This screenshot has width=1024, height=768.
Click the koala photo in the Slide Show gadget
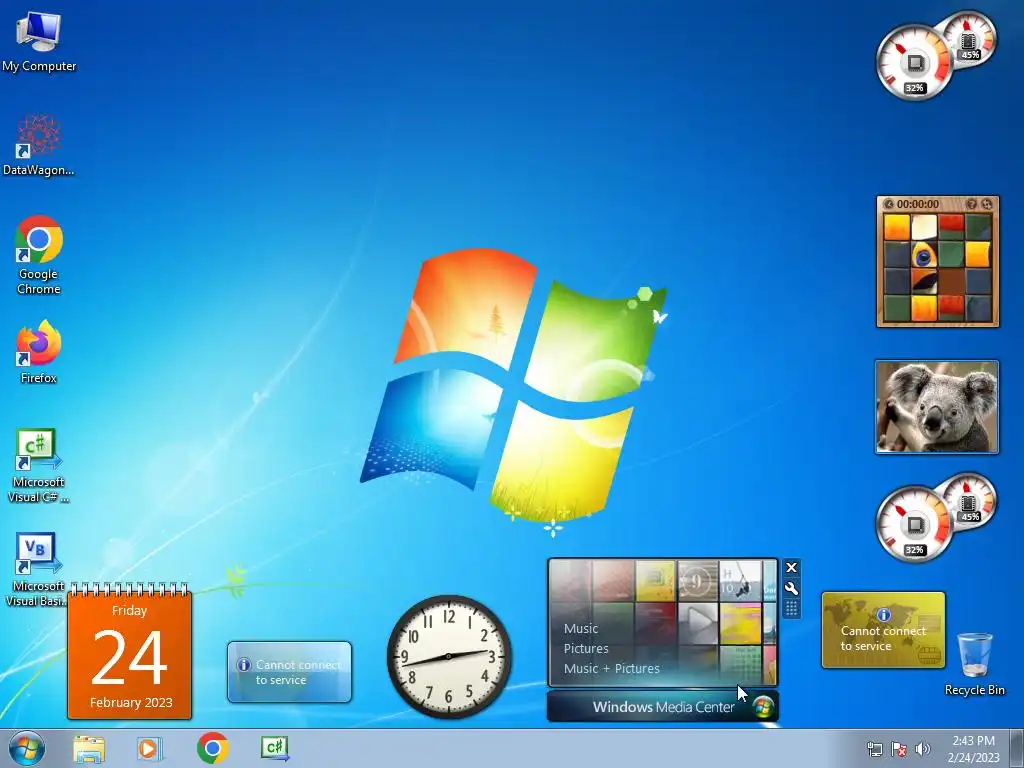click(x=936, y=406)
